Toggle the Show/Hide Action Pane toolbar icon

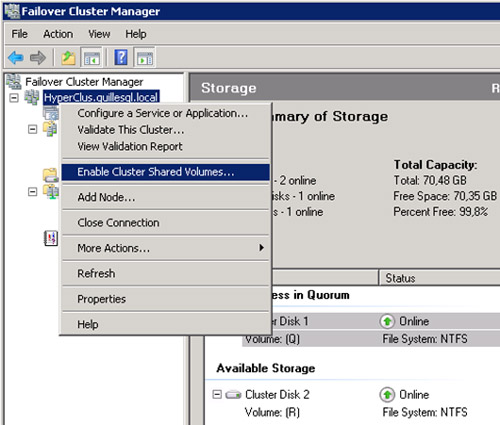tap(145, 58)
